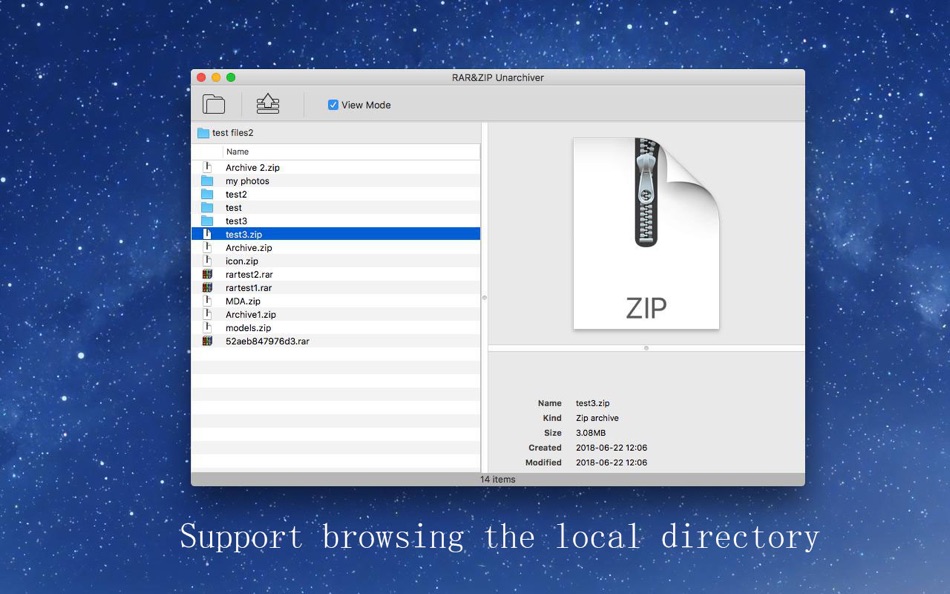This screenshot has height=594, width=950.
Task: Click the folder icon beside test
Action: 207,207
